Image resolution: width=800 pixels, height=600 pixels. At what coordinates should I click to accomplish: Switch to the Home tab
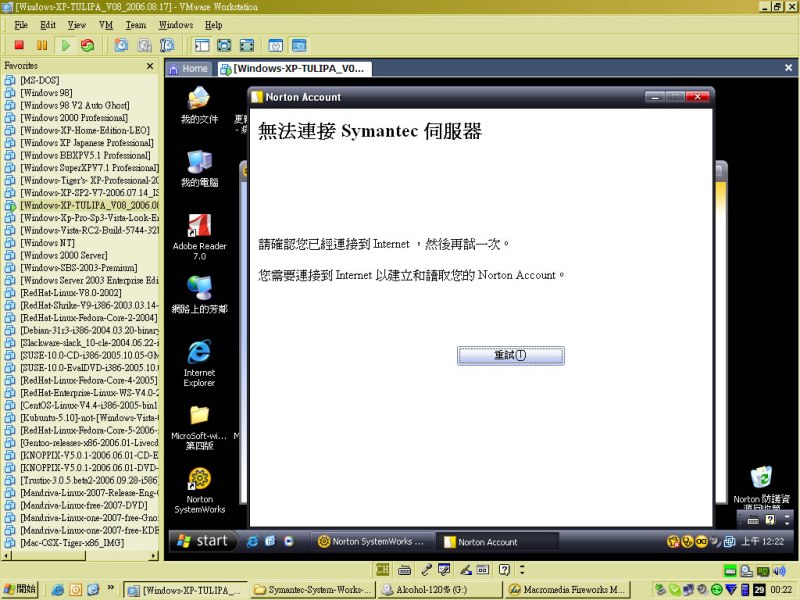[189, 69]
